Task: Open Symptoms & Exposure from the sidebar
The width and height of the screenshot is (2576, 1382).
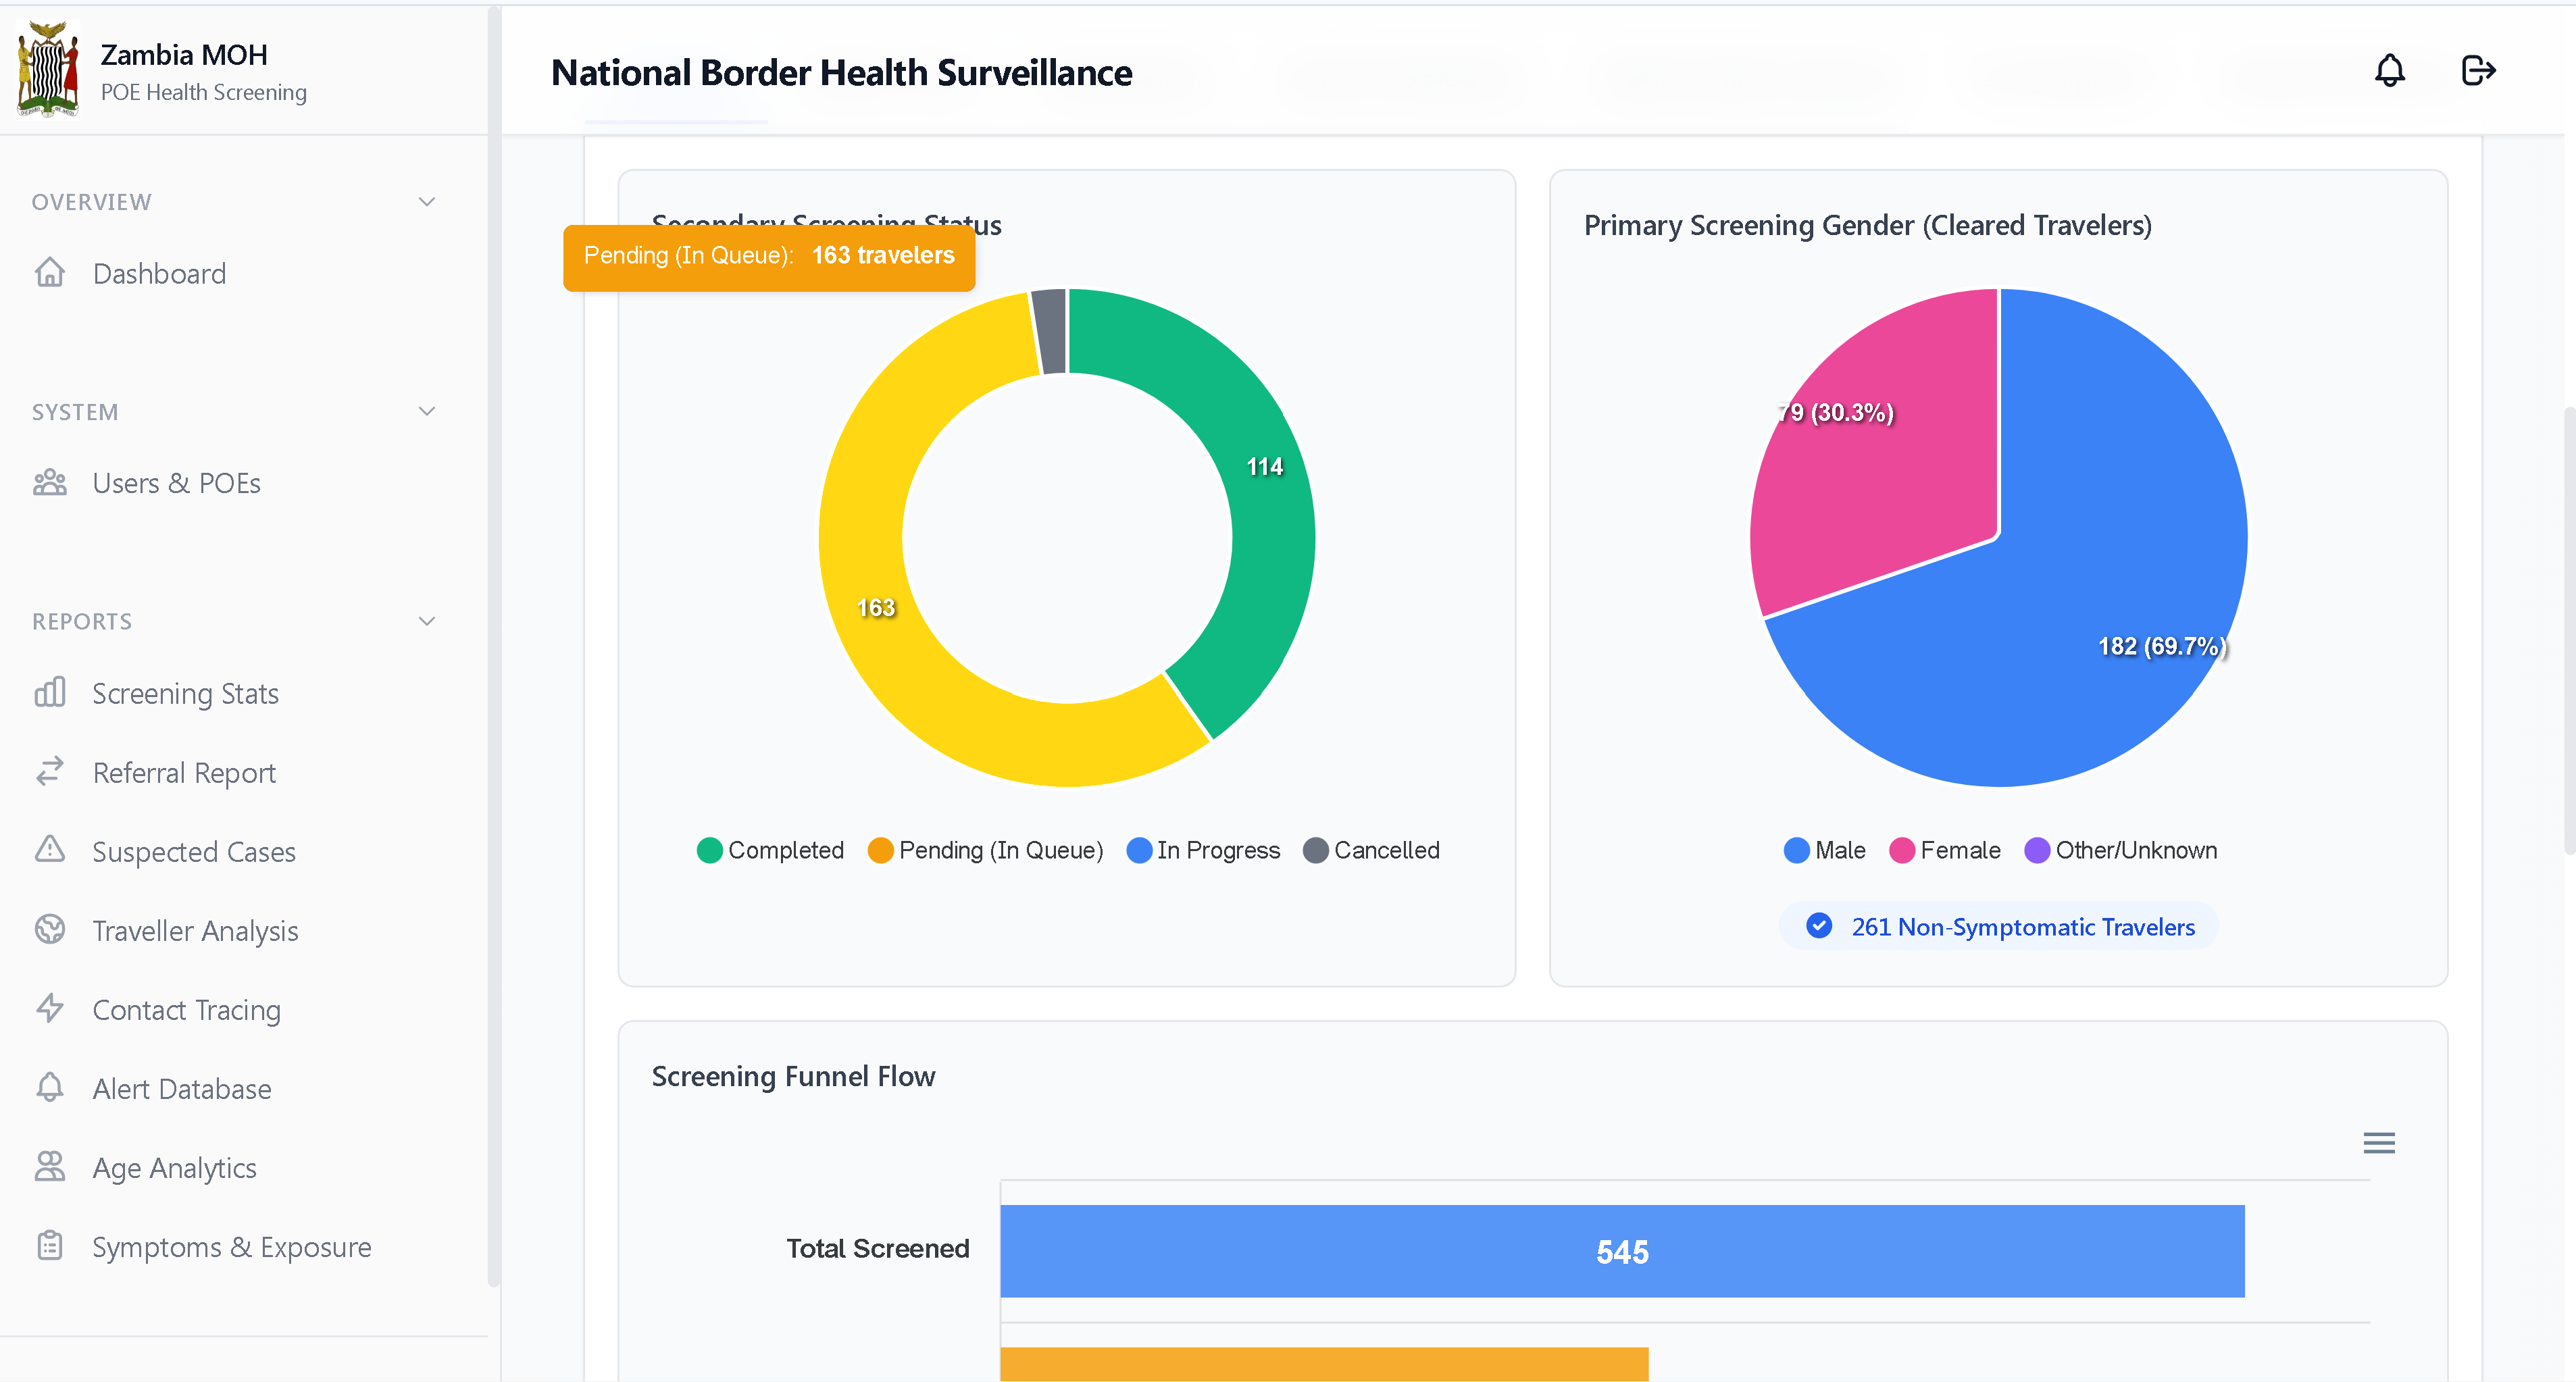Action: click(232, 1246)
